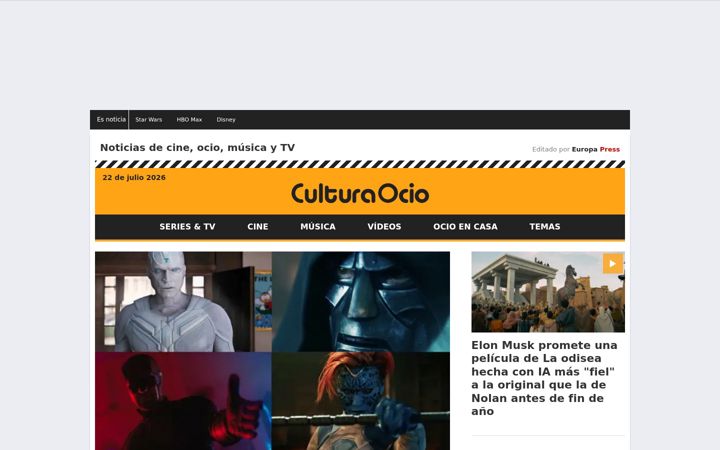Open the Vídeos menu item
Screen dimensions: 720x450
[384, 226]
